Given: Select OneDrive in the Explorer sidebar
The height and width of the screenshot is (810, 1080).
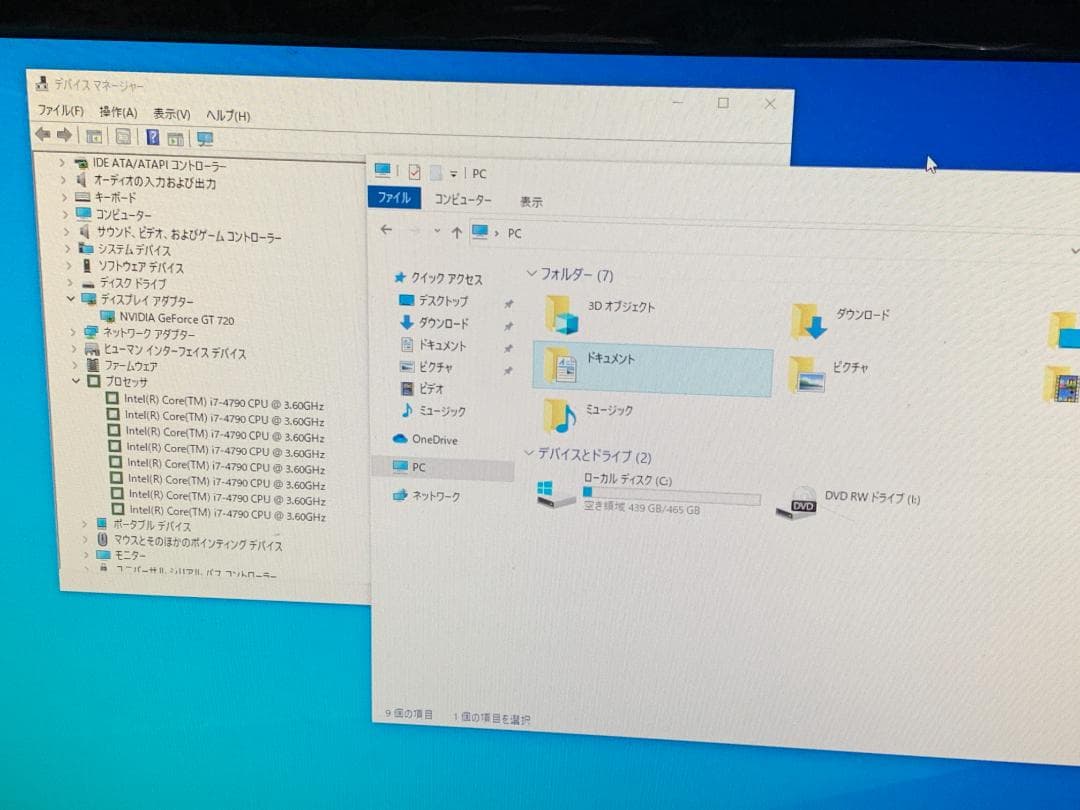Looking at the screenshot, I should (436, 440).
